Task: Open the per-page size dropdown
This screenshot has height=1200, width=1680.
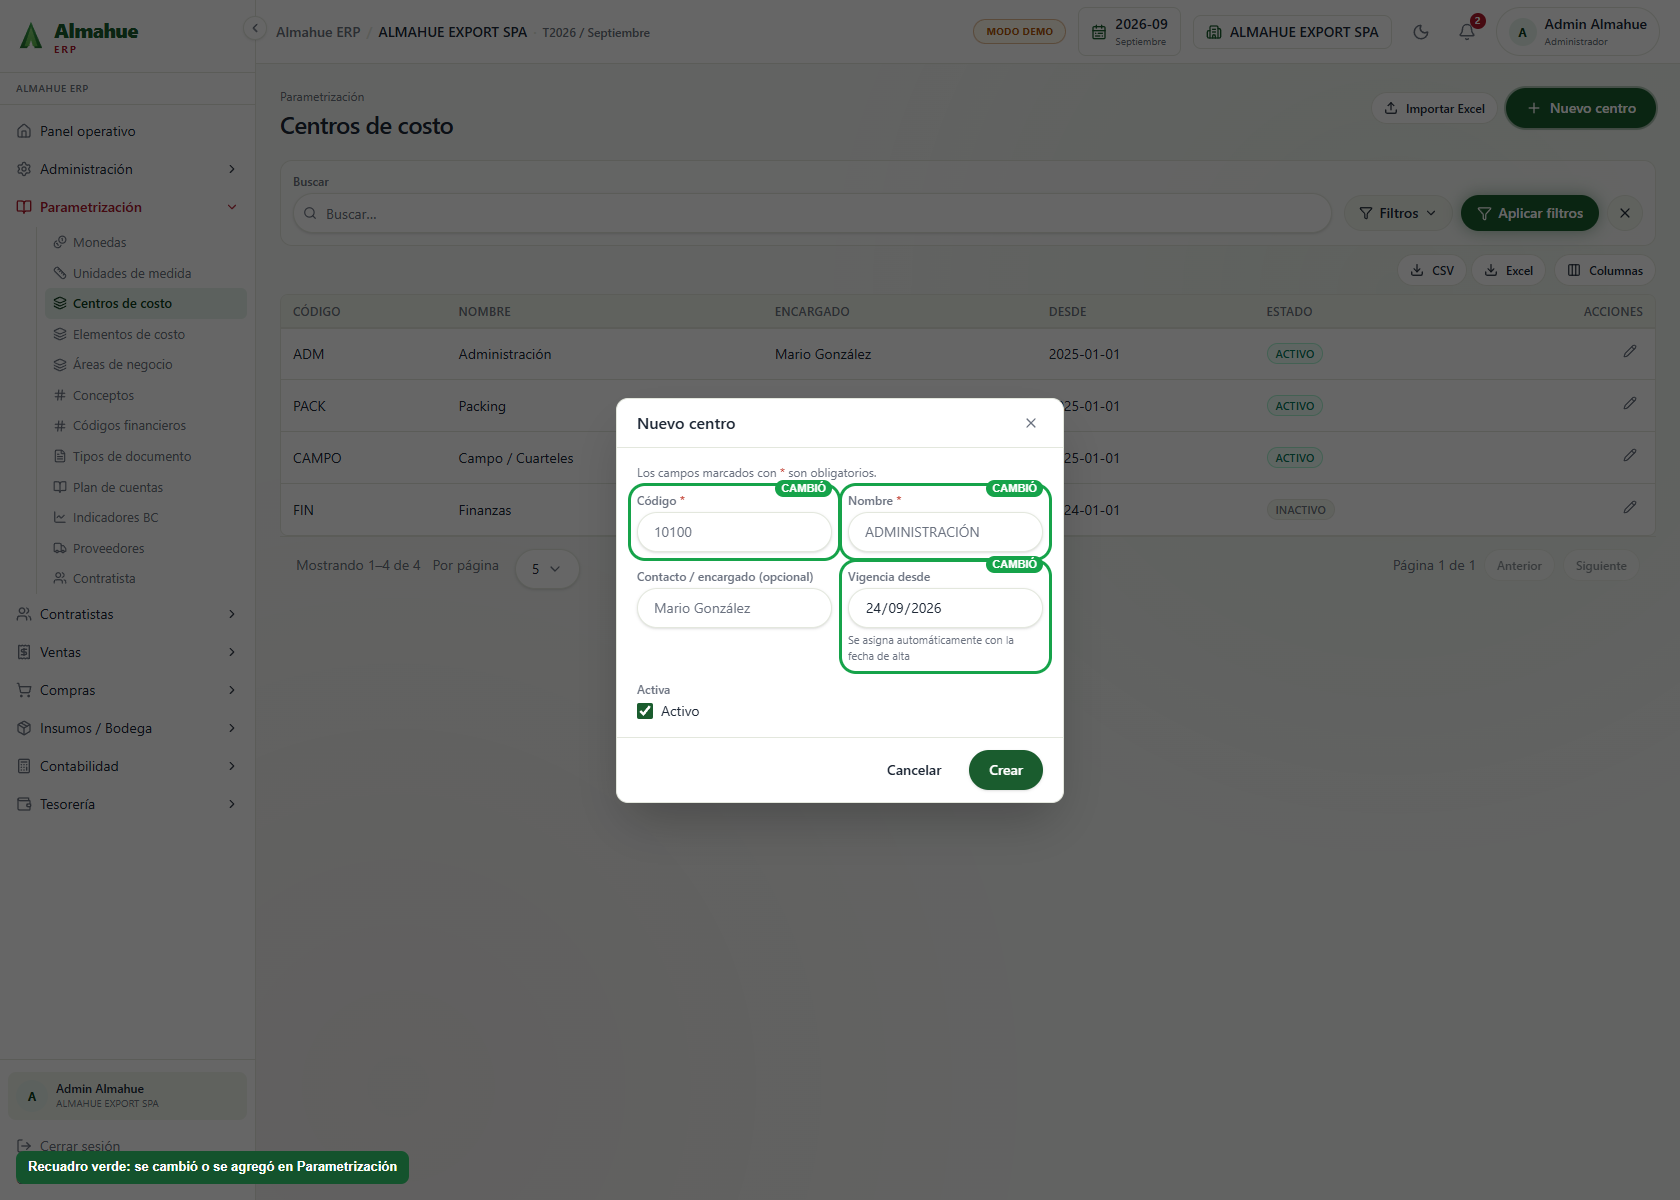Action: click(546, 569)
